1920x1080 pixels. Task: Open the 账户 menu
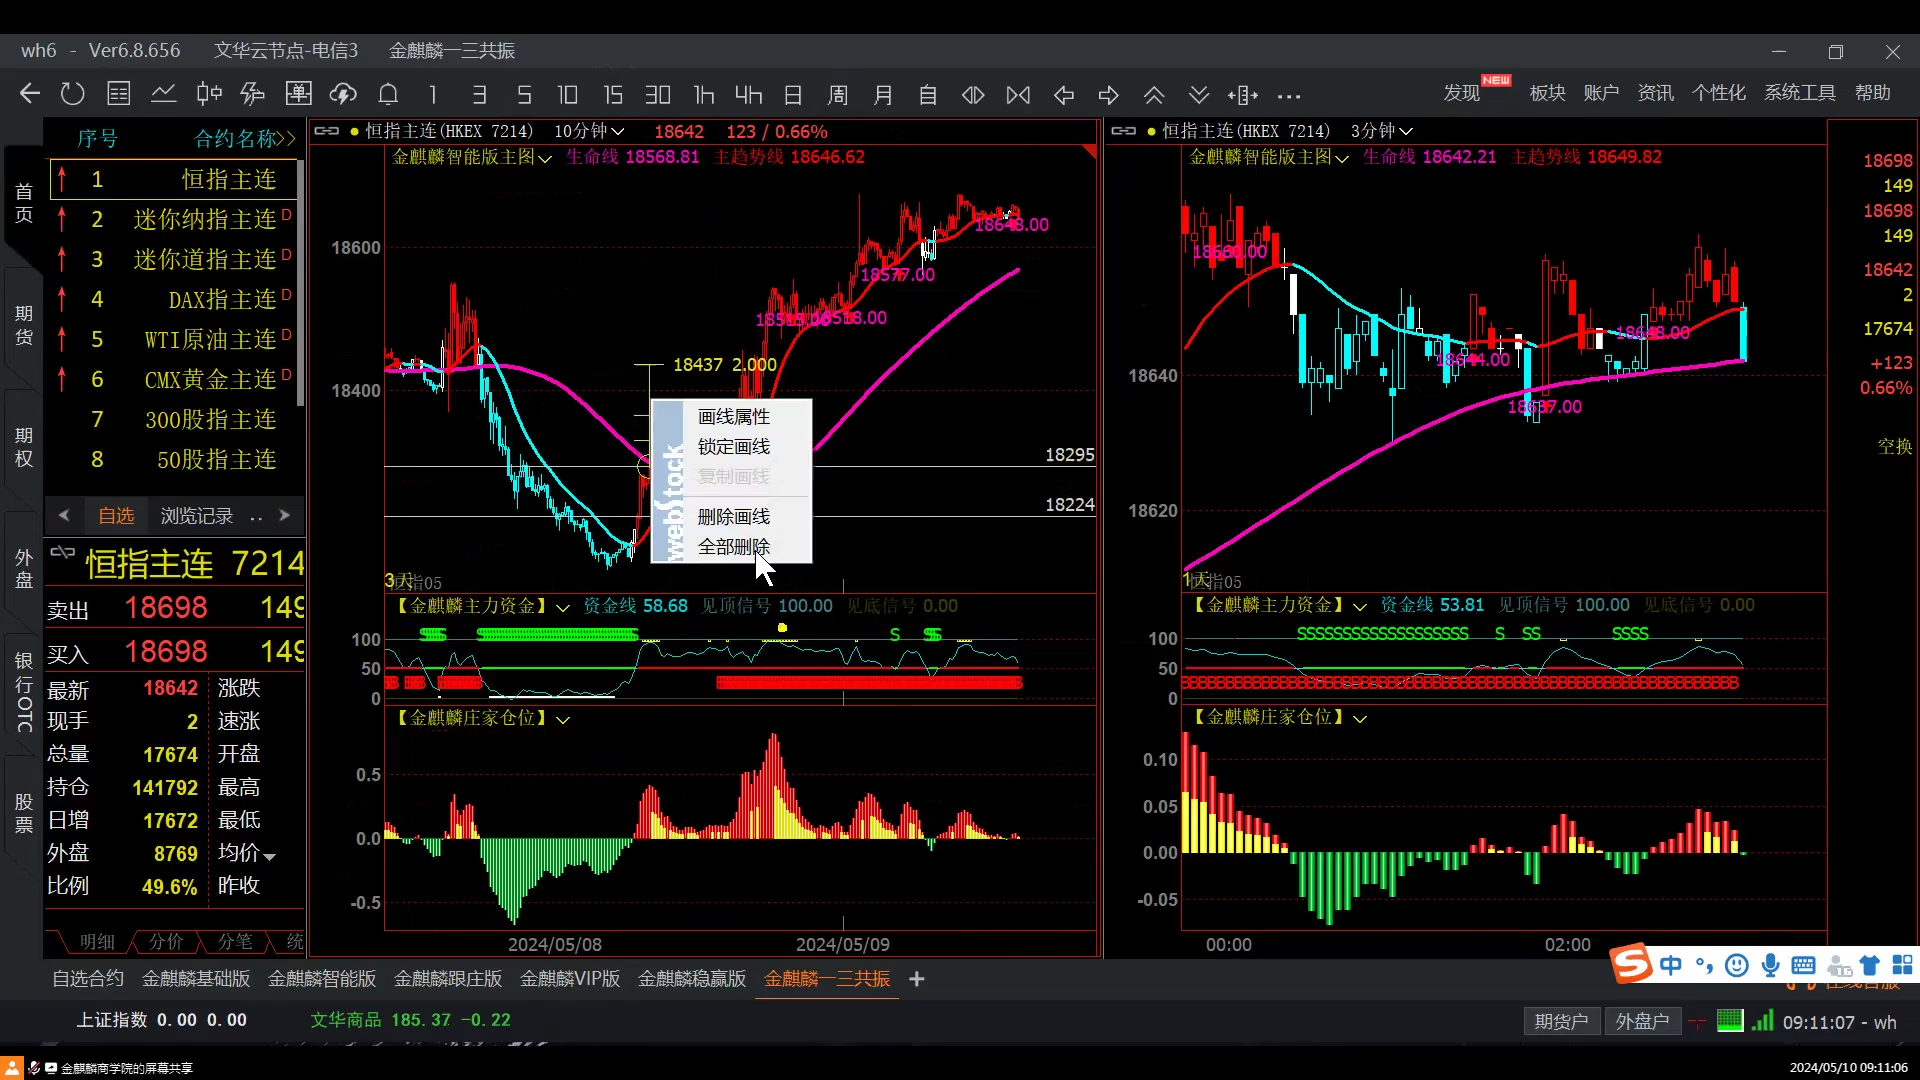pos(1602,93)
